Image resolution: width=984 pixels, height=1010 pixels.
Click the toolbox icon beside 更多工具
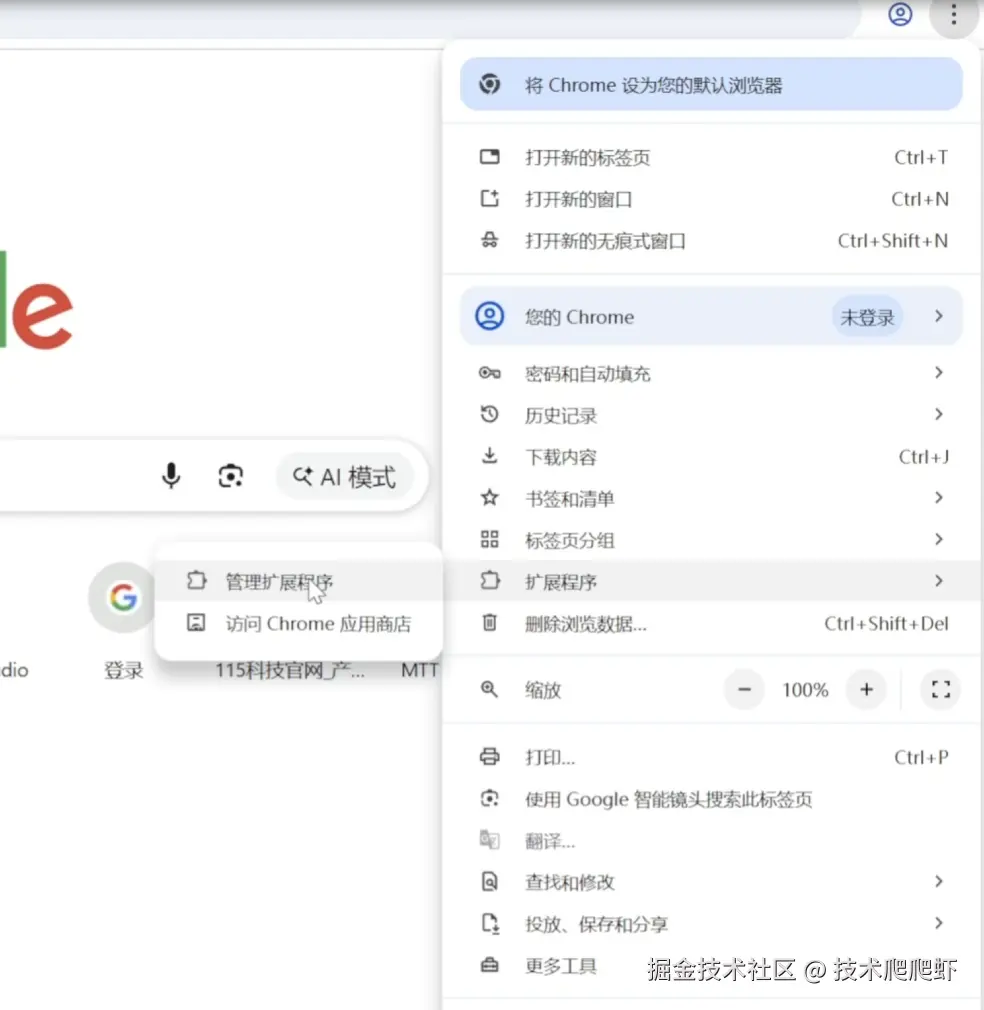(x=489, y=965)
